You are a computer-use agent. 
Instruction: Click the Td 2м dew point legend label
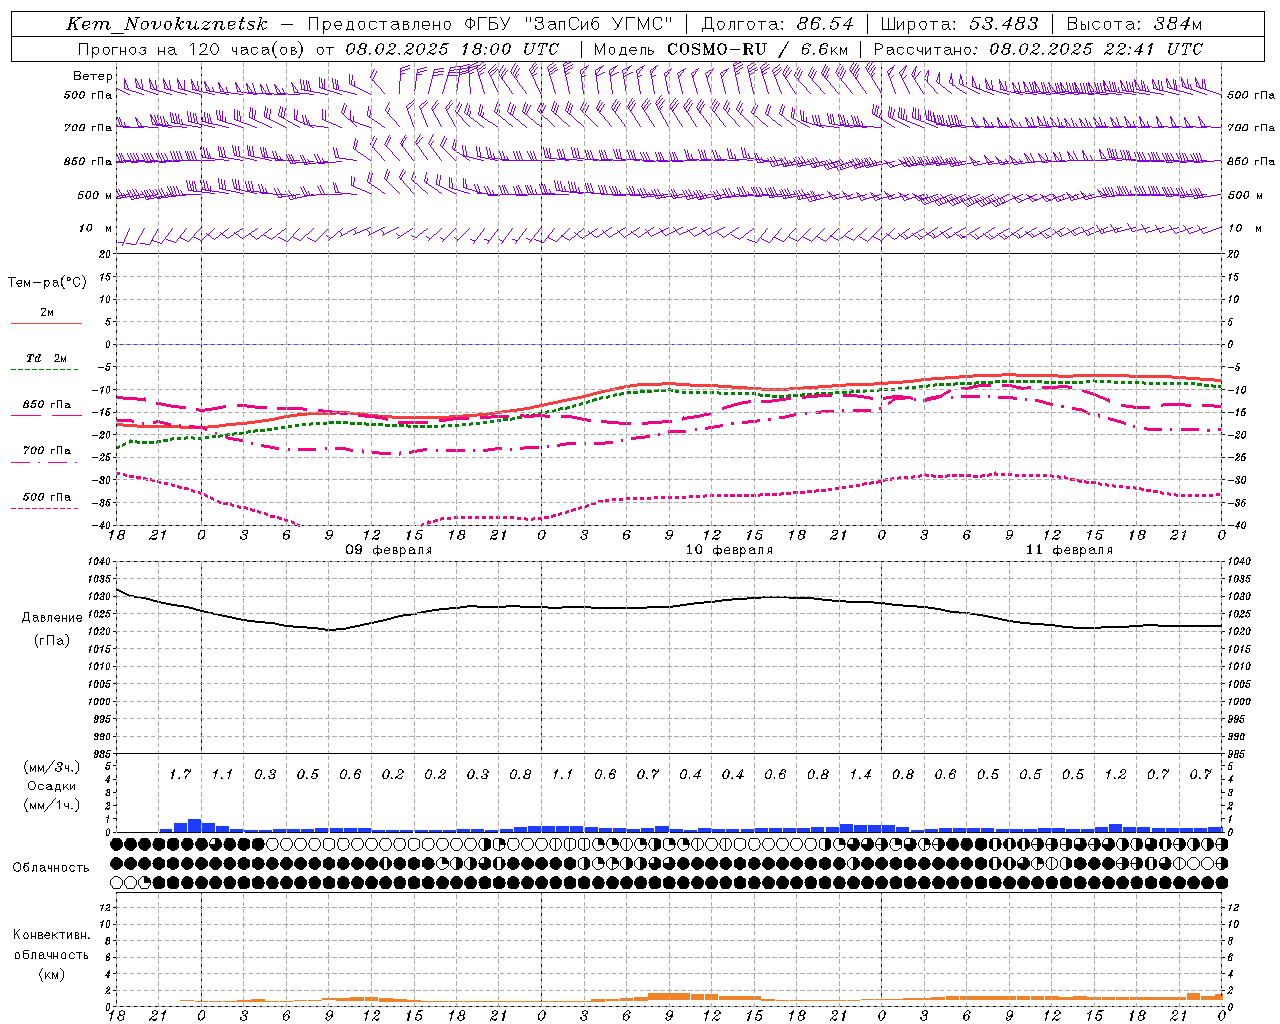point(47,358)
